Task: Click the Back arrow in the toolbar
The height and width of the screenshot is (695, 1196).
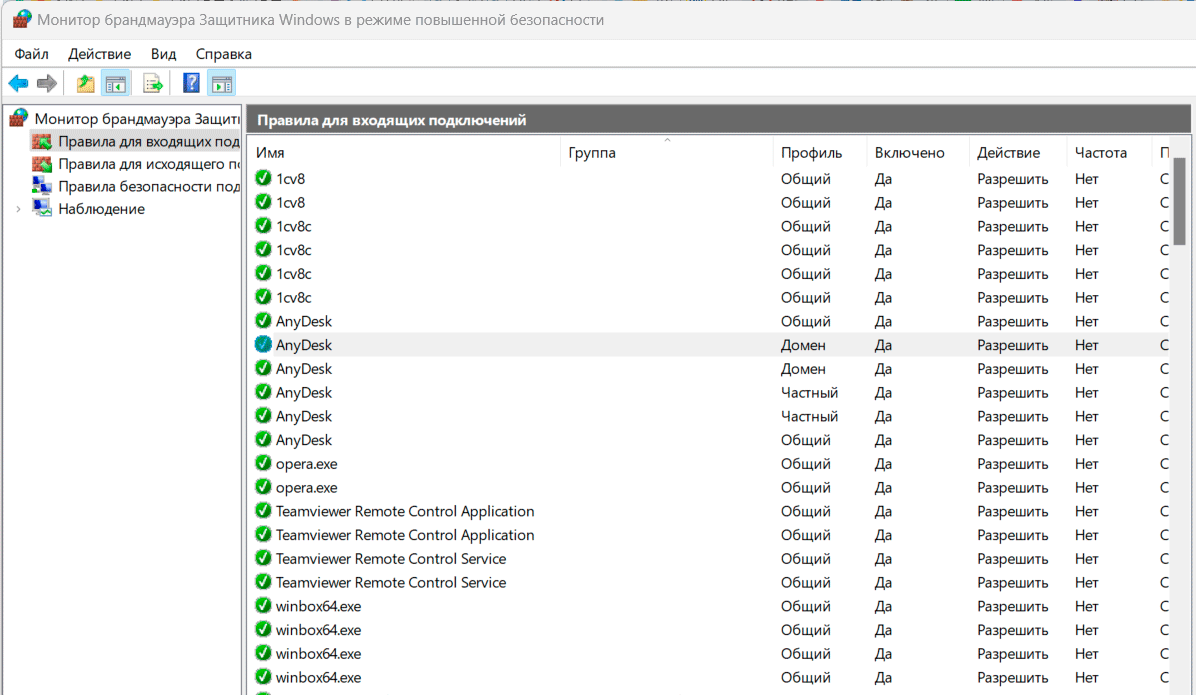Action: [18, 84]
